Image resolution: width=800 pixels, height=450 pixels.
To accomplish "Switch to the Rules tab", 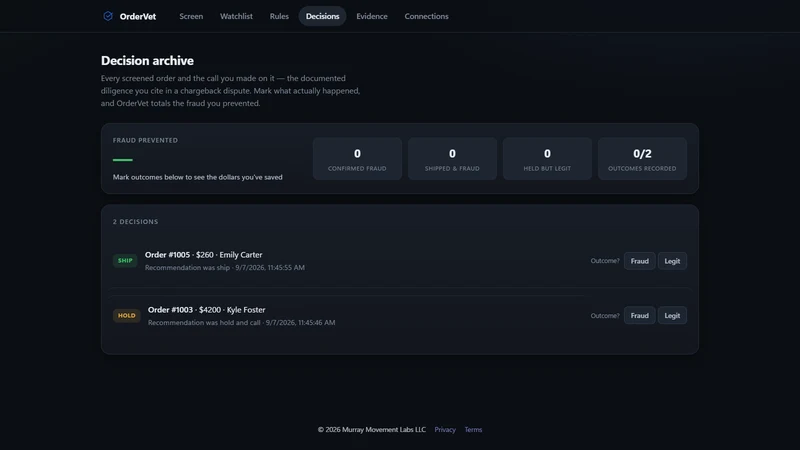I will coord(279,16).
